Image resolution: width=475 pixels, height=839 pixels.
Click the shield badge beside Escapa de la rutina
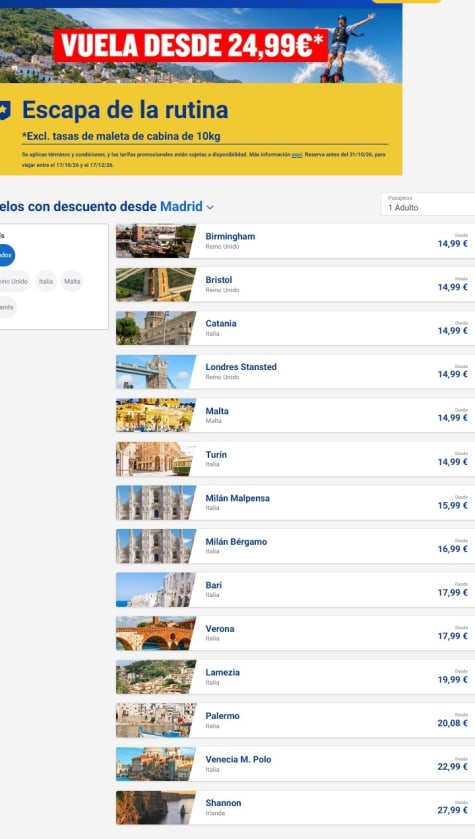pyautogui.click(x=4, y=110)
